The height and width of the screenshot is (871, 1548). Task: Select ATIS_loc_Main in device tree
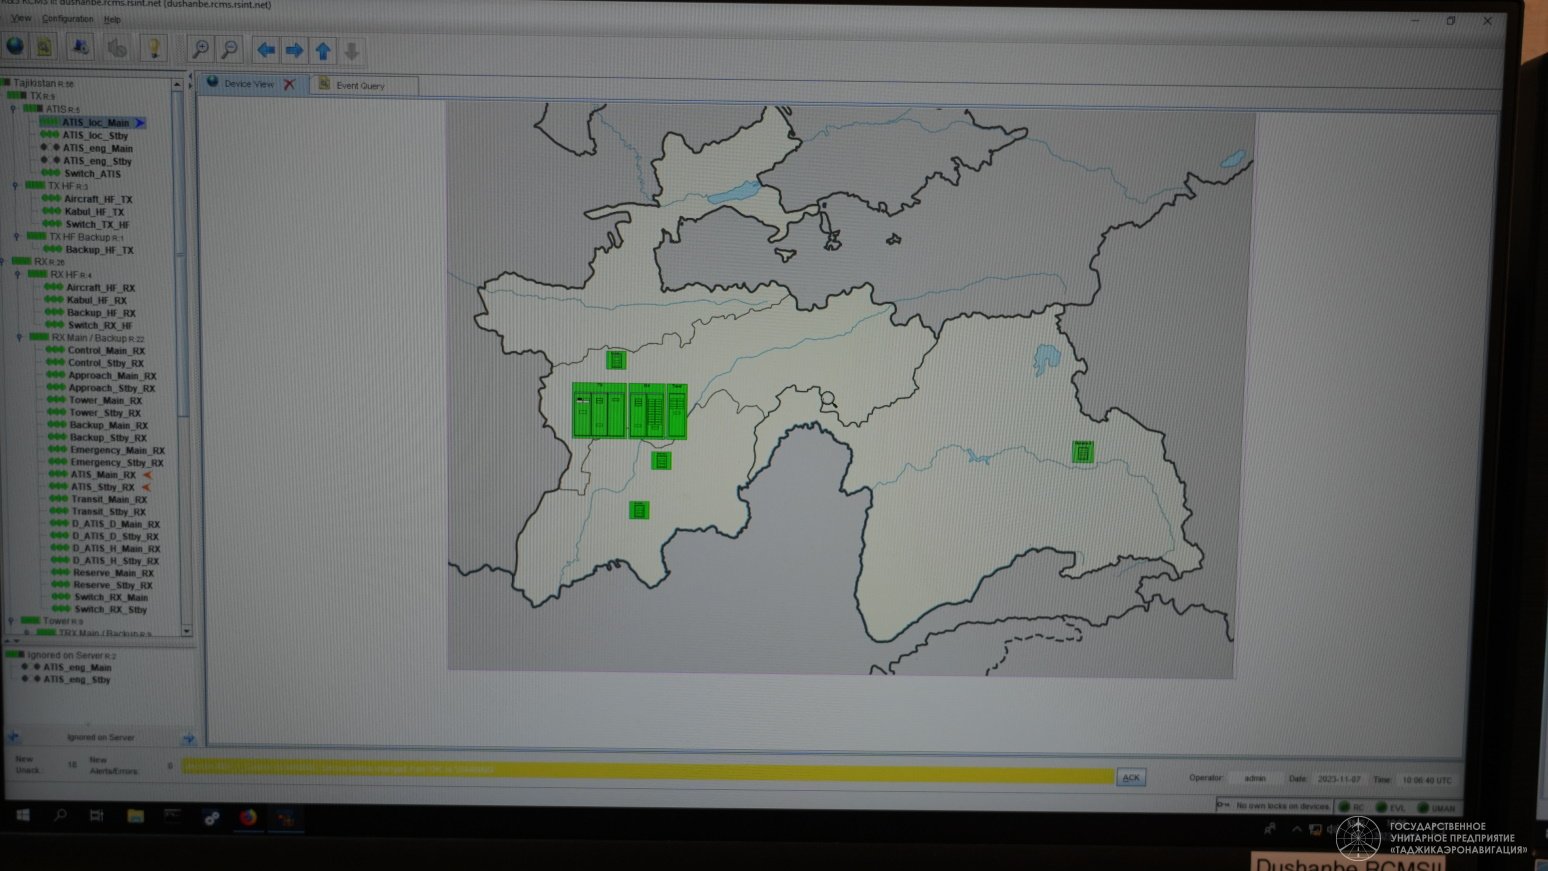coord(95,123)
